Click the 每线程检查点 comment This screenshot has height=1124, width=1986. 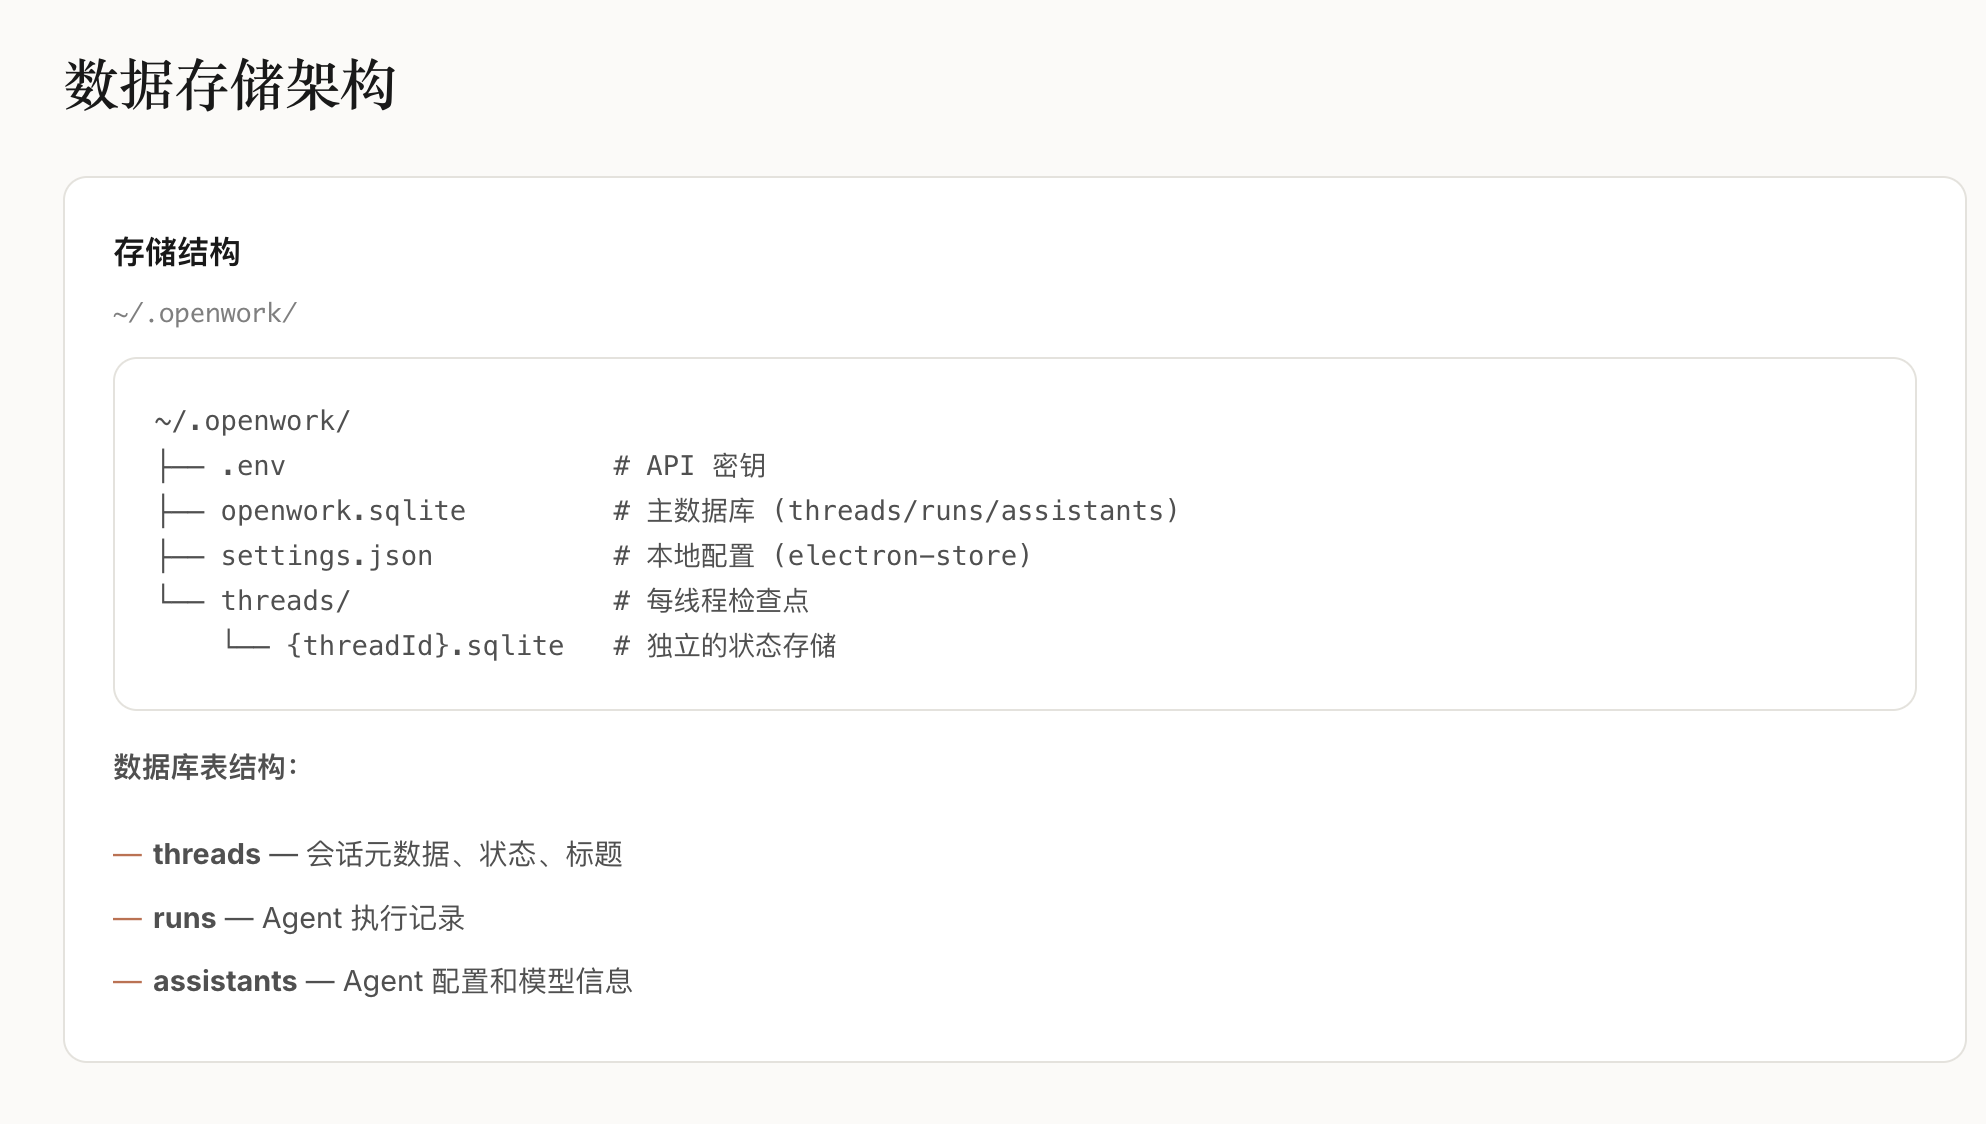712,601
